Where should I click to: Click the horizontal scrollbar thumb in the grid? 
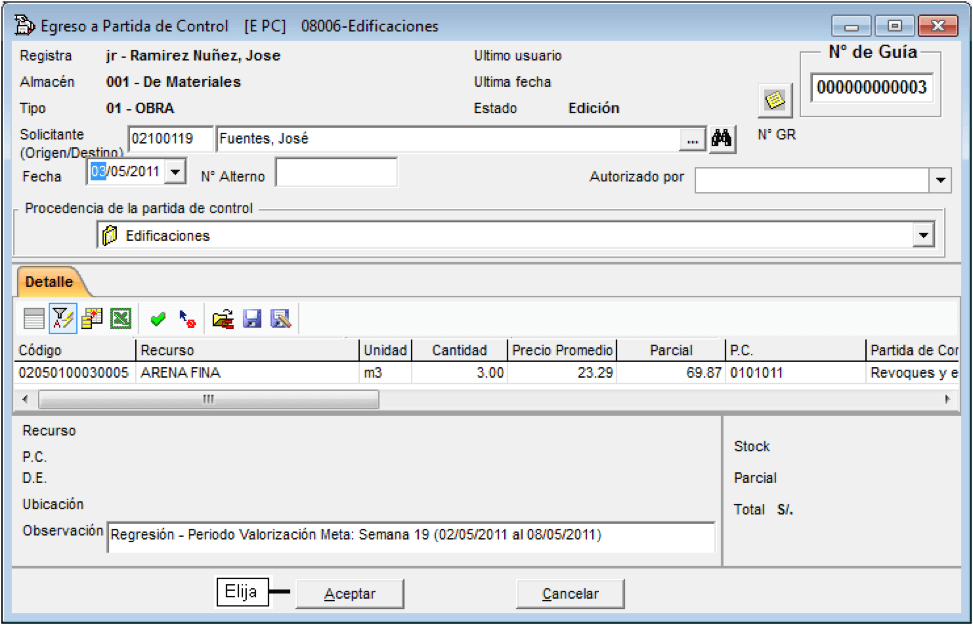click(x=208, y=399)
